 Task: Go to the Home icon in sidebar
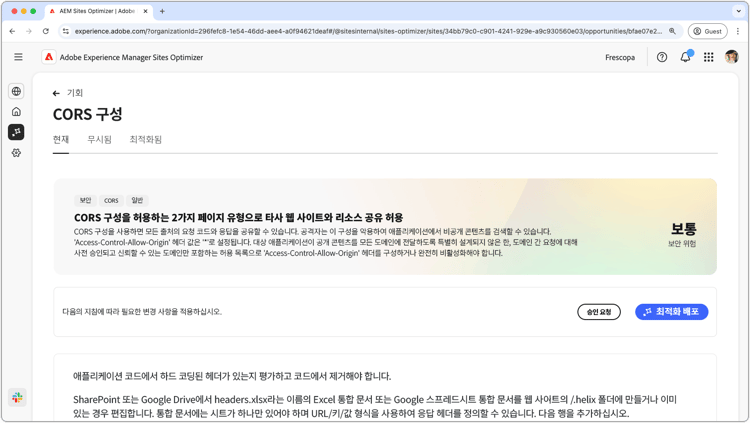(x=16, y=111)
